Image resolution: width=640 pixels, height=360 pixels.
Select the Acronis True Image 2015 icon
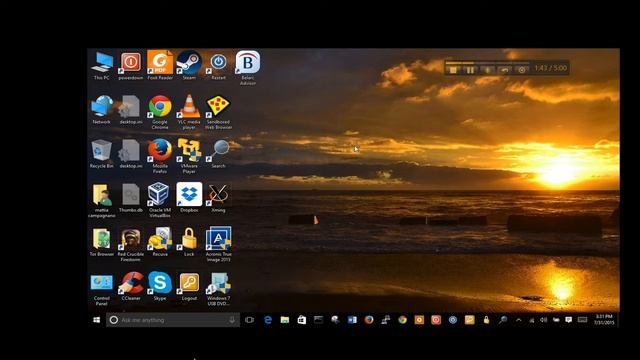coord(218,244)
